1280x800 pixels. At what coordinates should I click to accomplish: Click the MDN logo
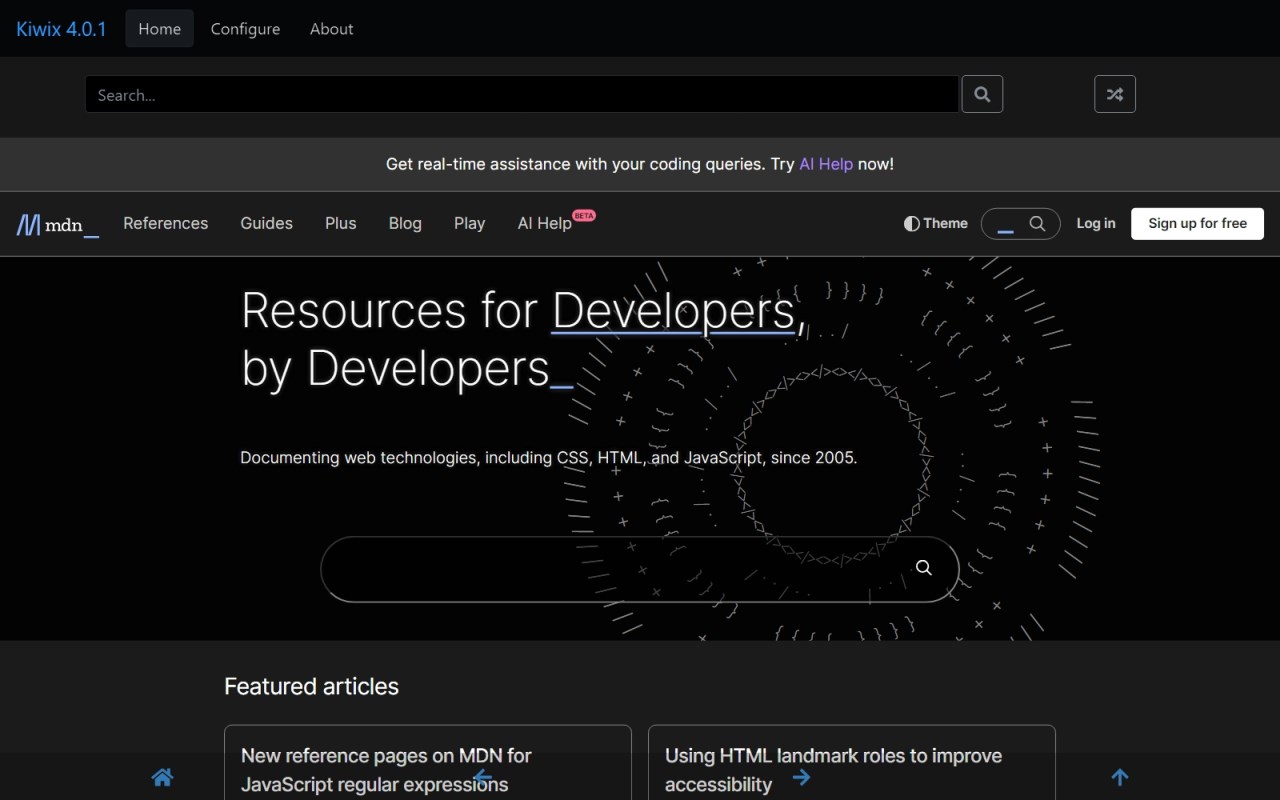(x=58, y=224)
